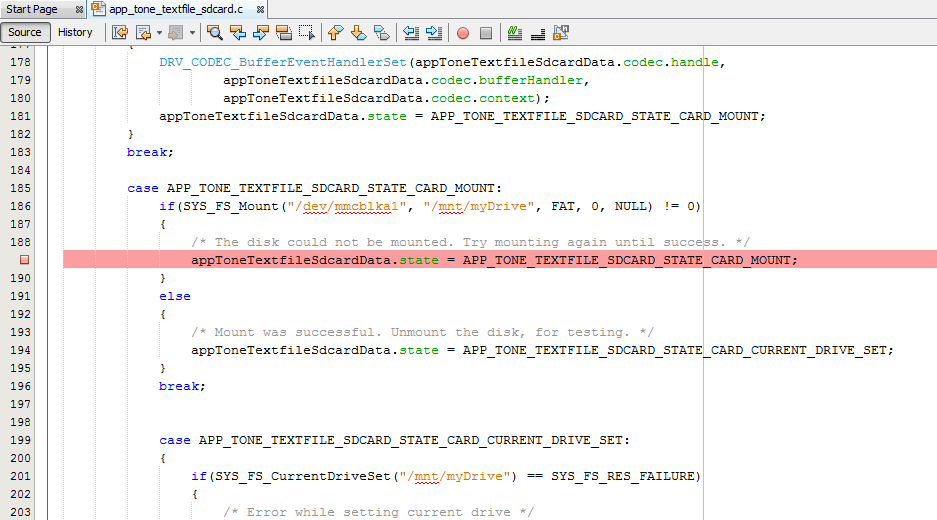Shift line left icon

click(411, 33)
